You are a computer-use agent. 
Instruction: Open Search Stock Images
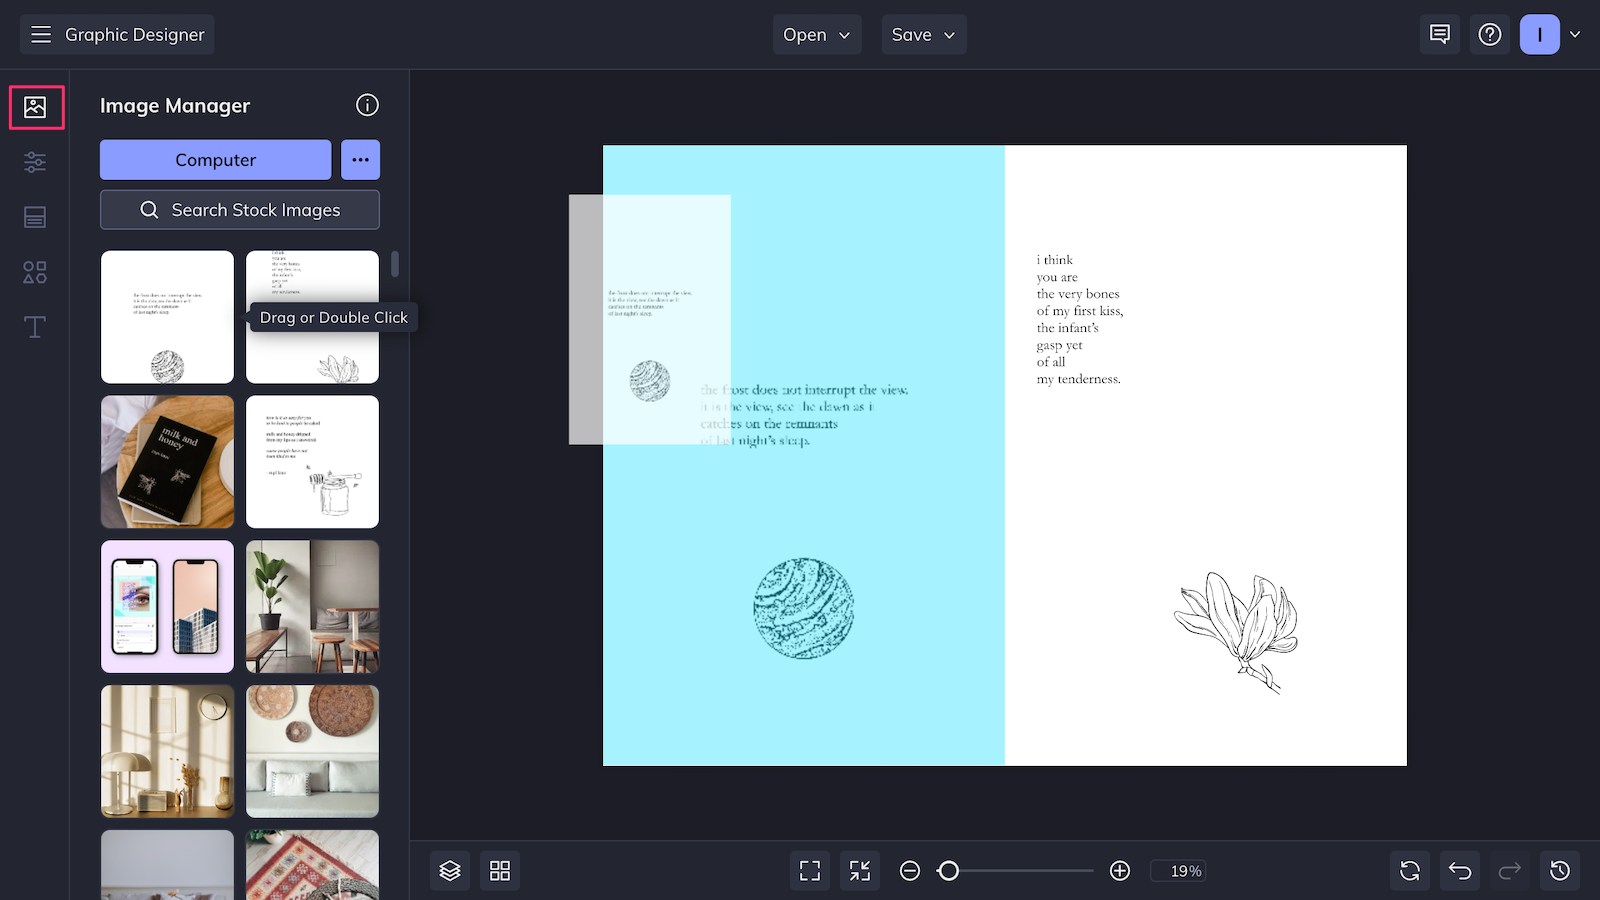click(239, 209)
